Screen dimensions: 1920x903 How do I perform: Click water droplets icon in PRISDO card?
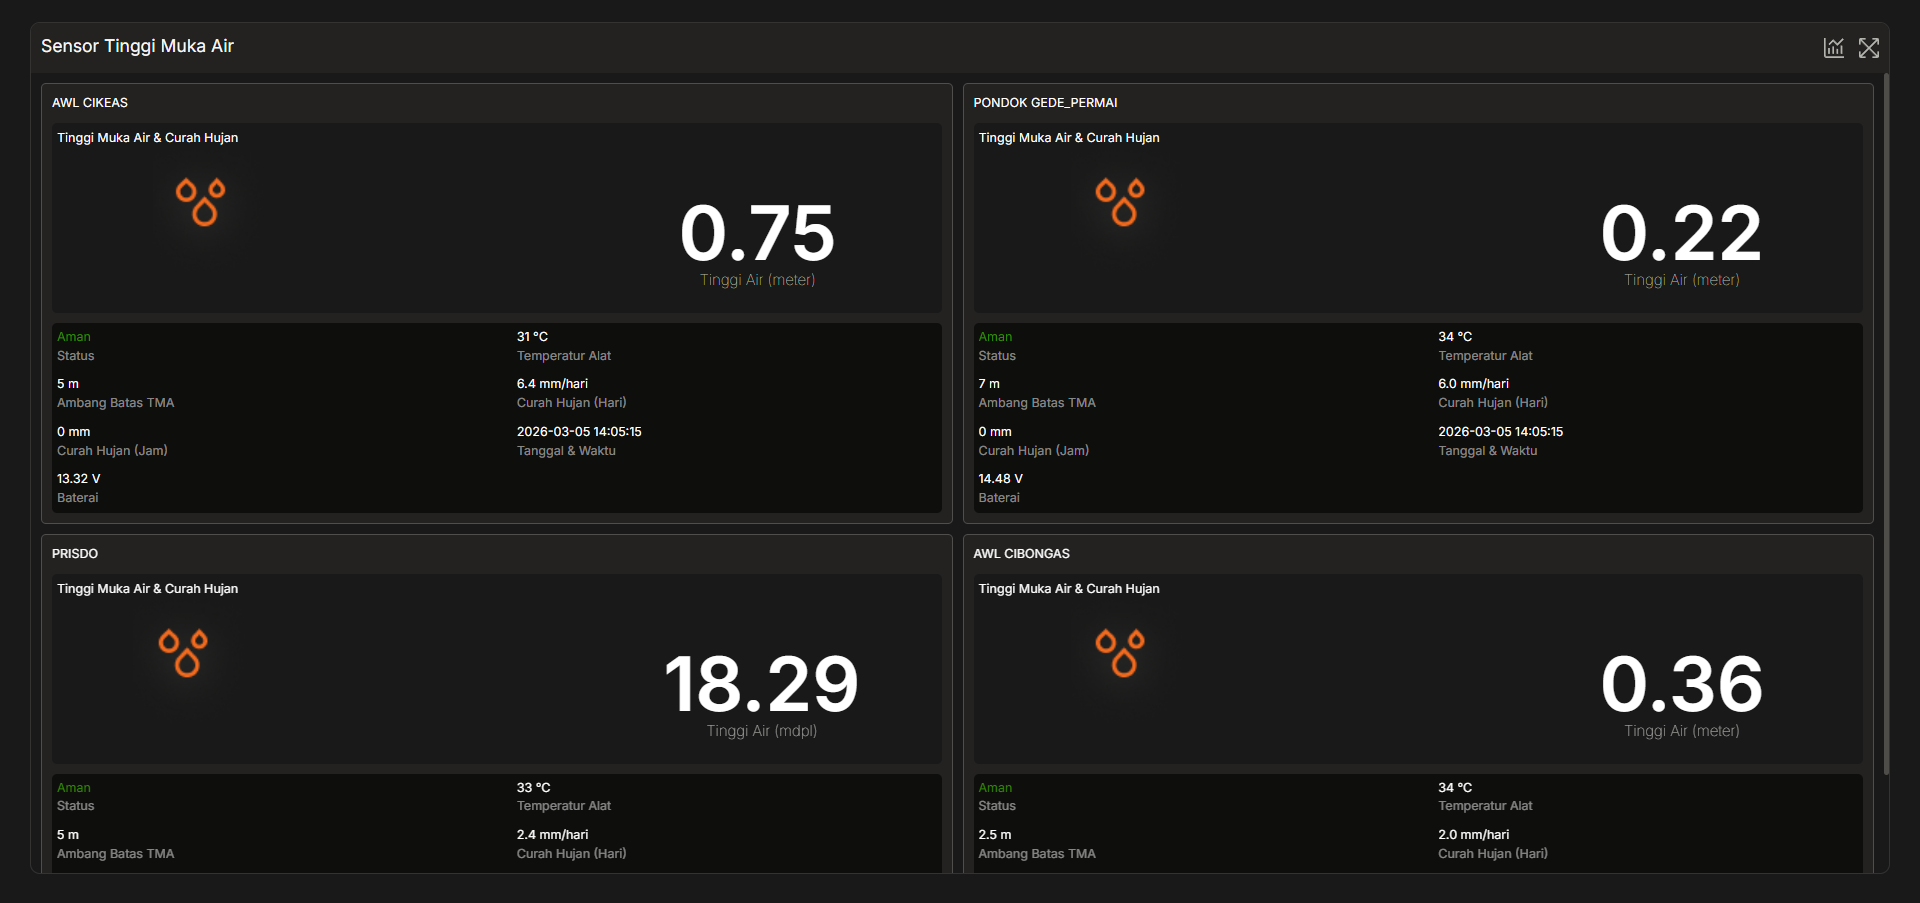tap(183, 653)
